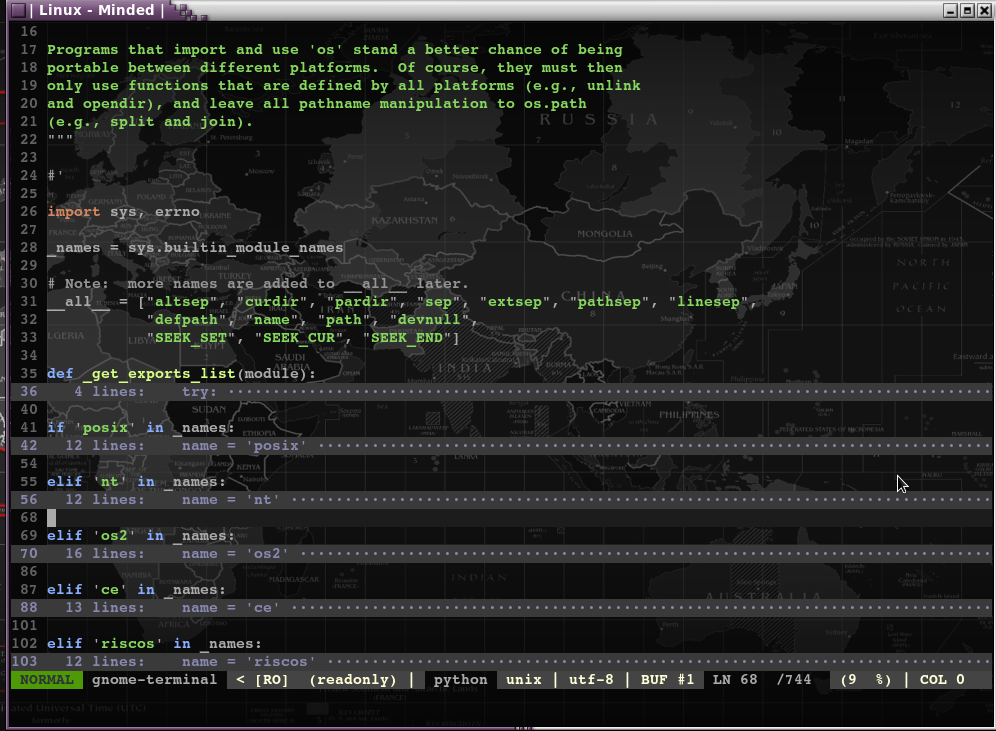Expand the fold containing name = 'nt'
Viewport: 996px width, 731px height.
pos(502,499)
